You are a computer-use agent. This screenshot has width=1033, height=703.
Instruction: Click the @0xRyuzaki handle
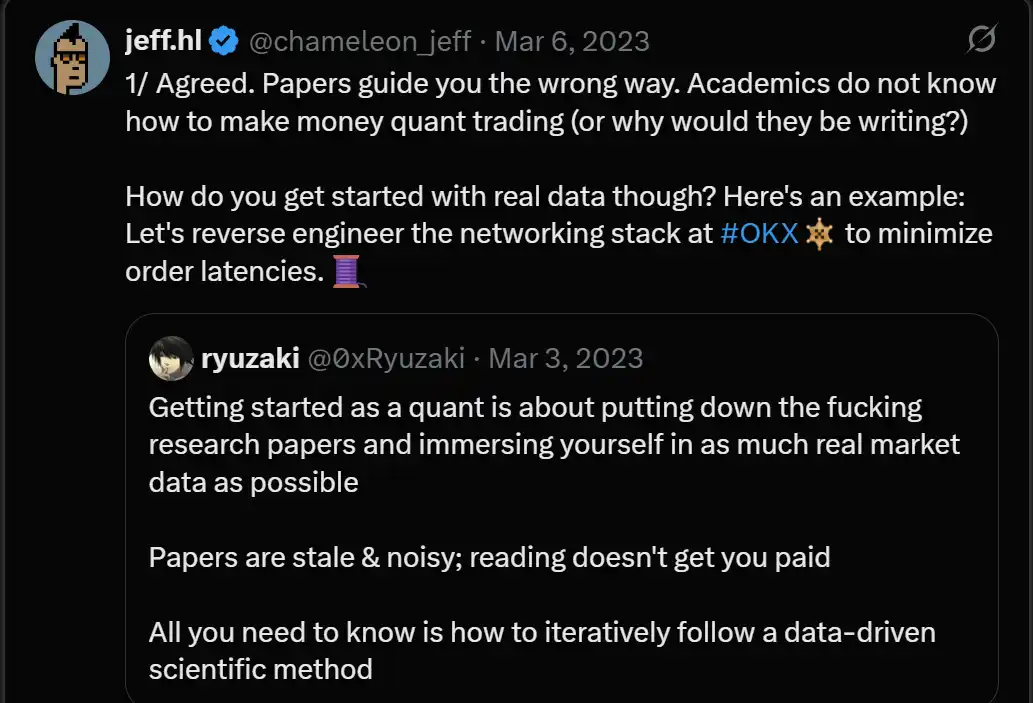(386, 358)
